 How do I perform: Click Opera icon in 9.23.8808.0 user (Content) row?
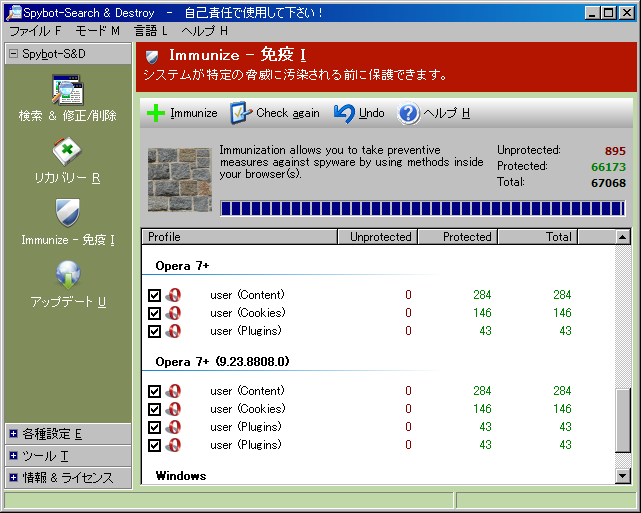click(173, 391)
